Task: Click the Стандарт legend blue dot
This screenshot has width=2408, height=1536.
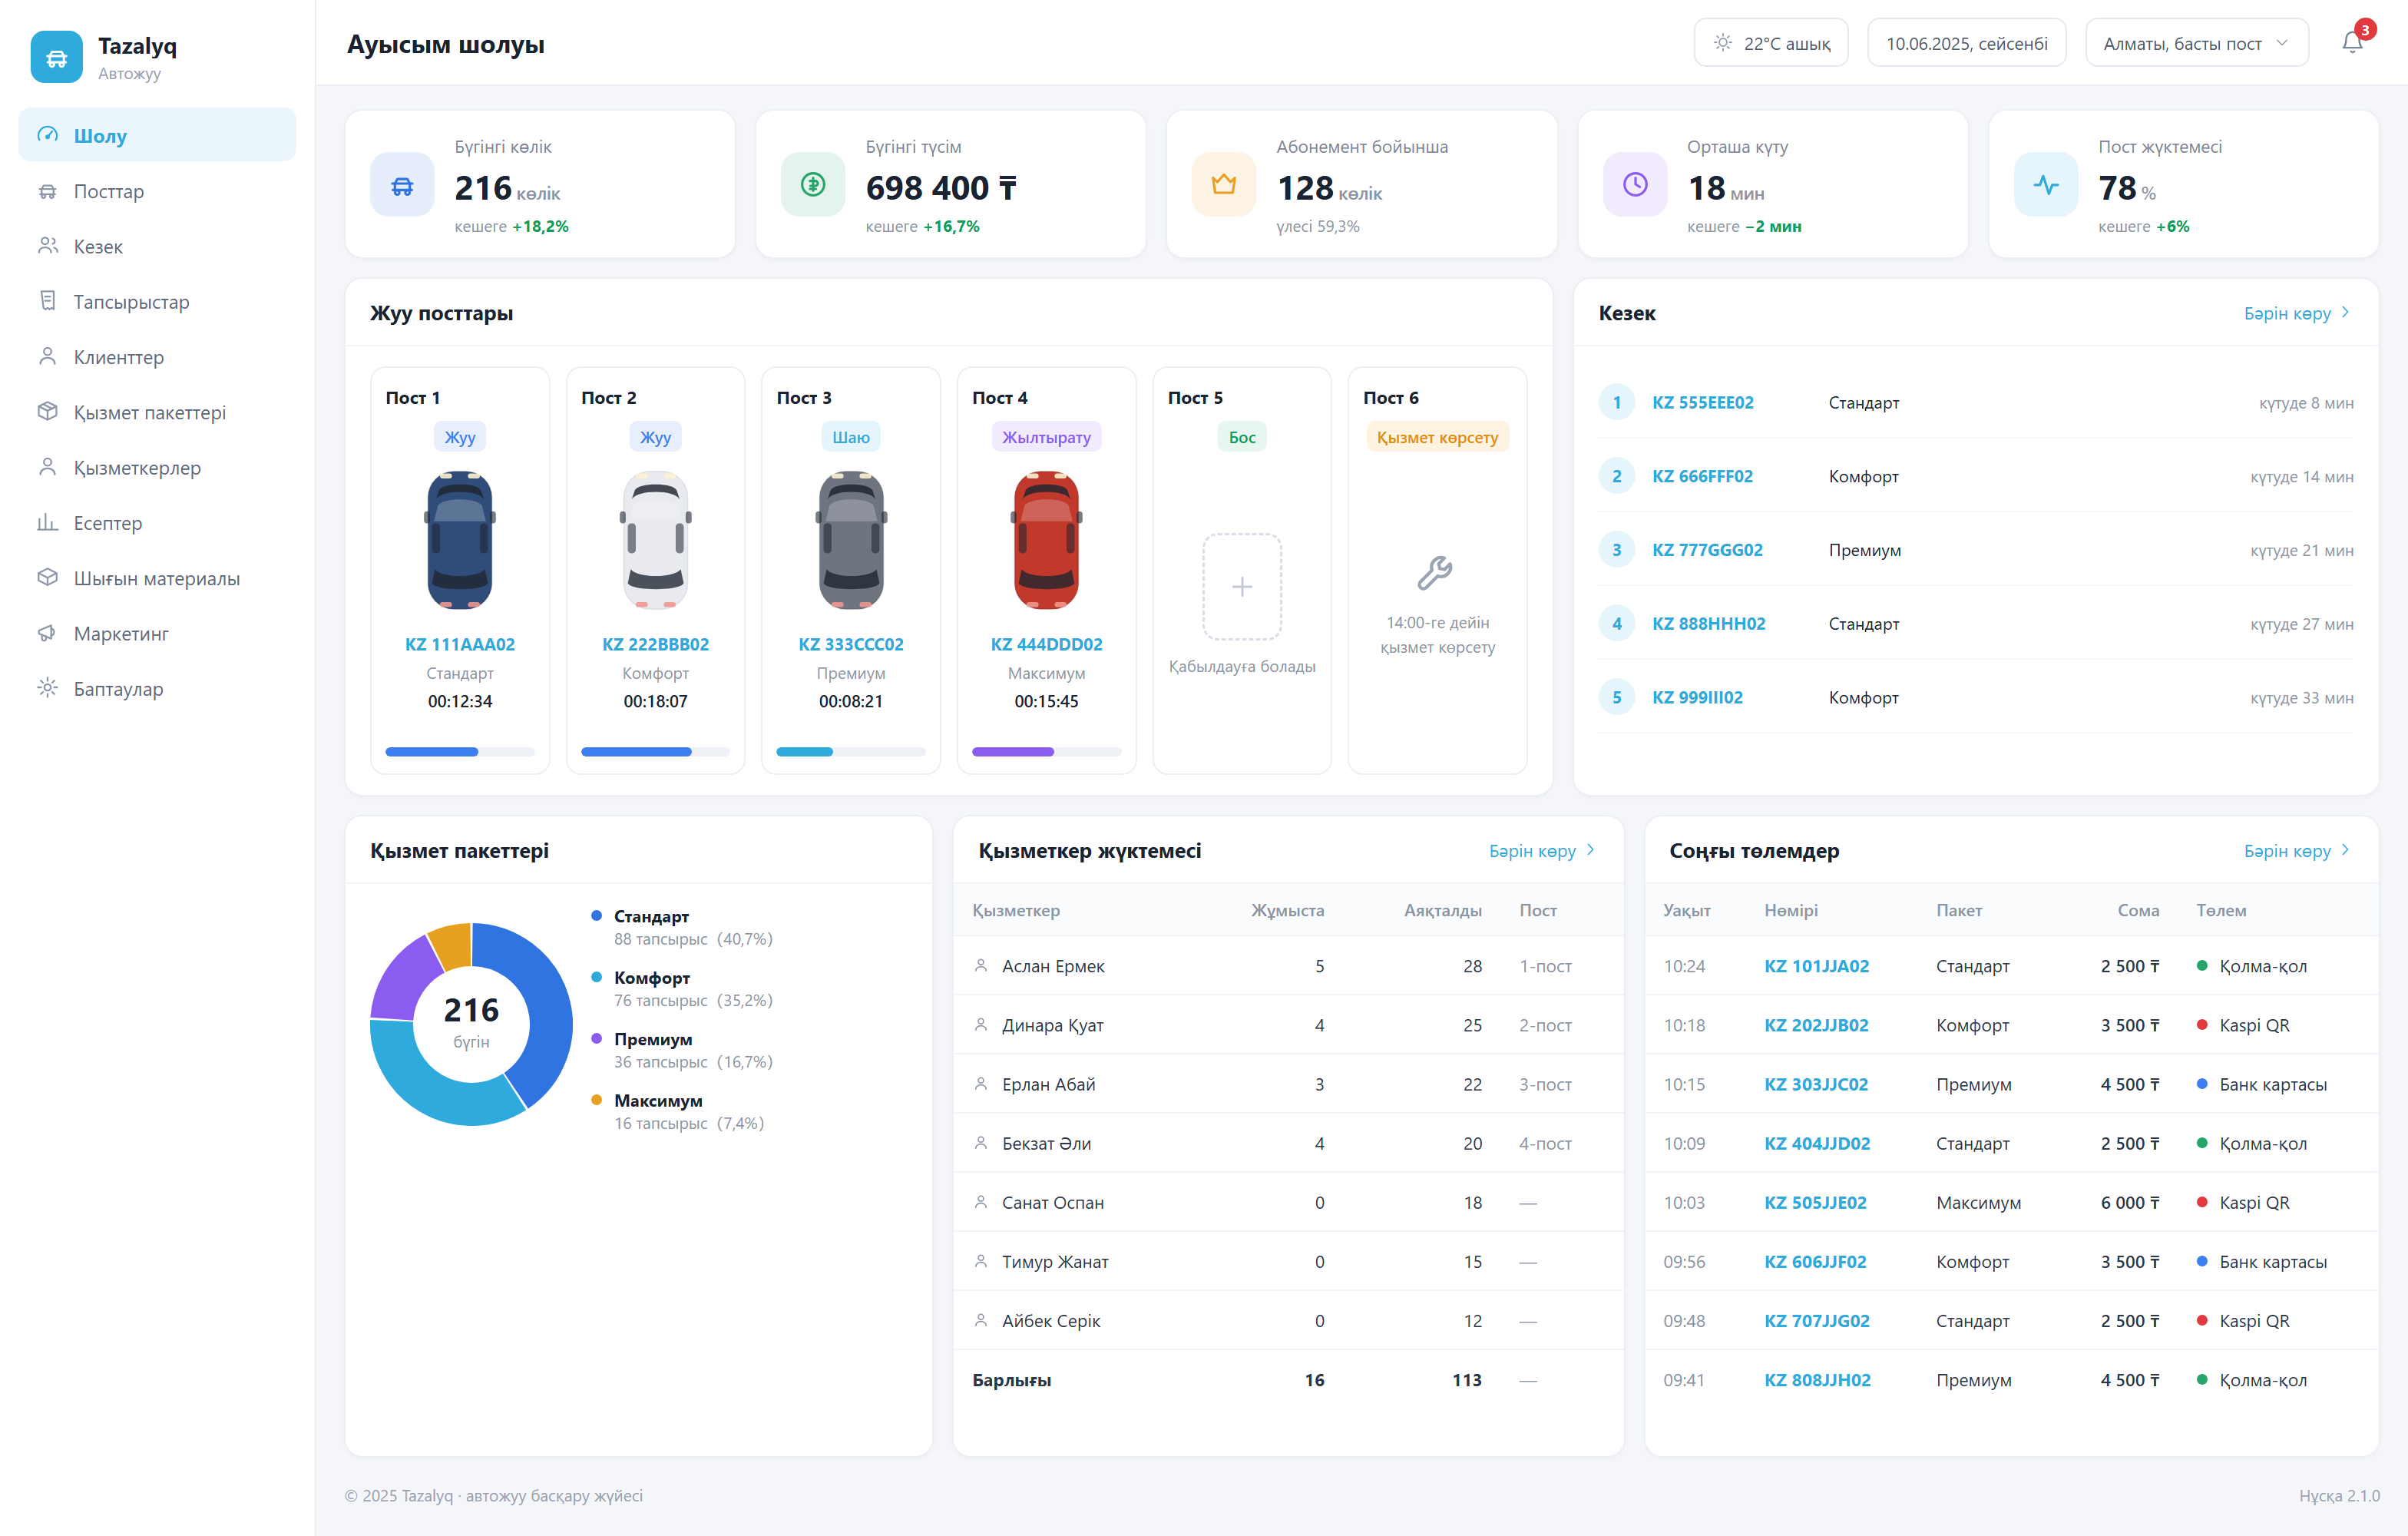Action: tap(596, 916)
